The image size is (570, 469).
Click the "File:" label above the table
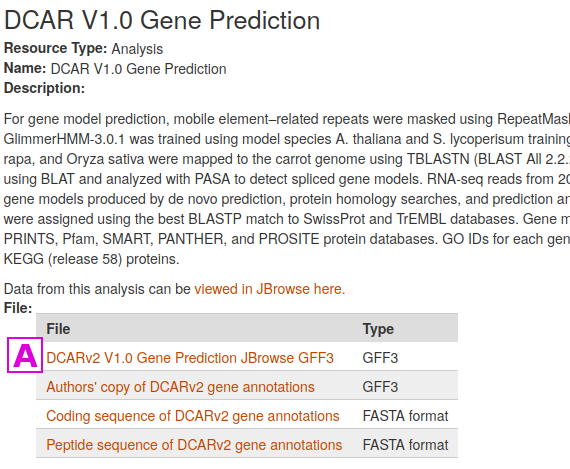(x=18, y=308)
